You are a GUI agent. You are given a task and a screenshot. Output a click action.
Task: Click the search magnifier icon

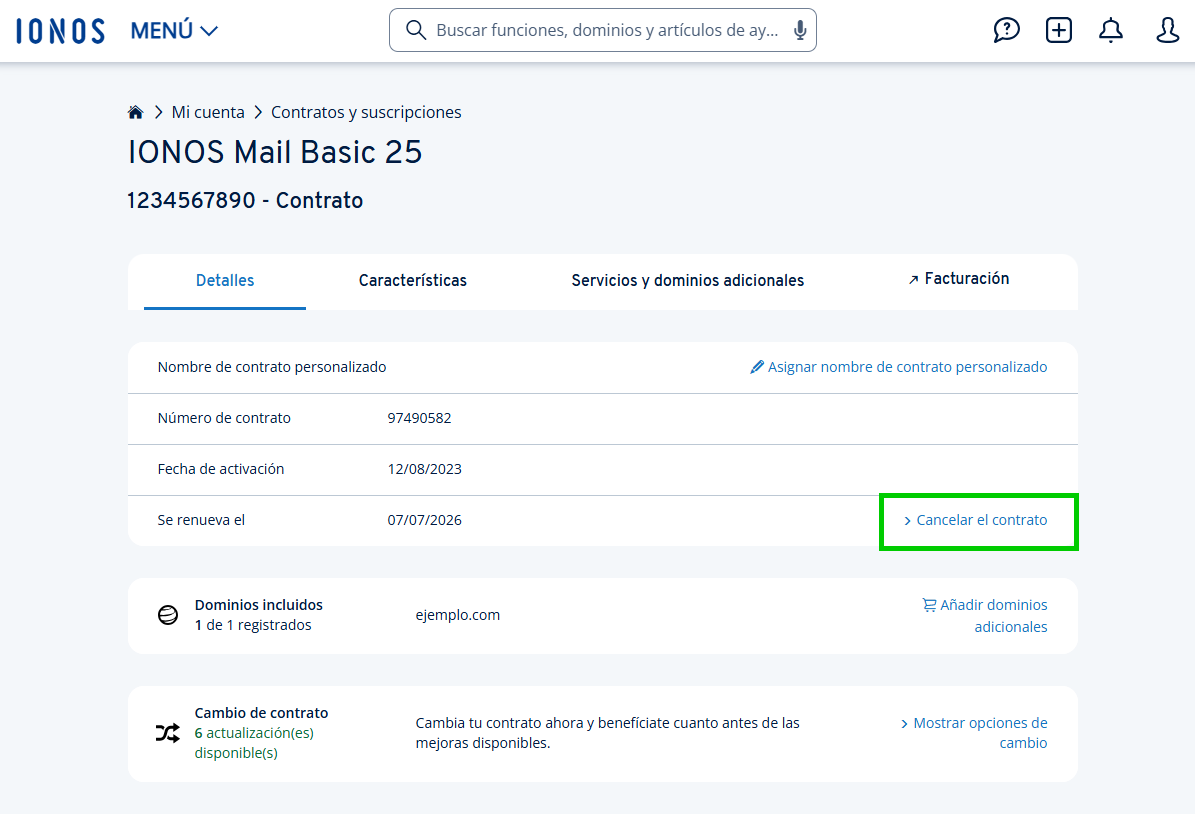[415, 30]
